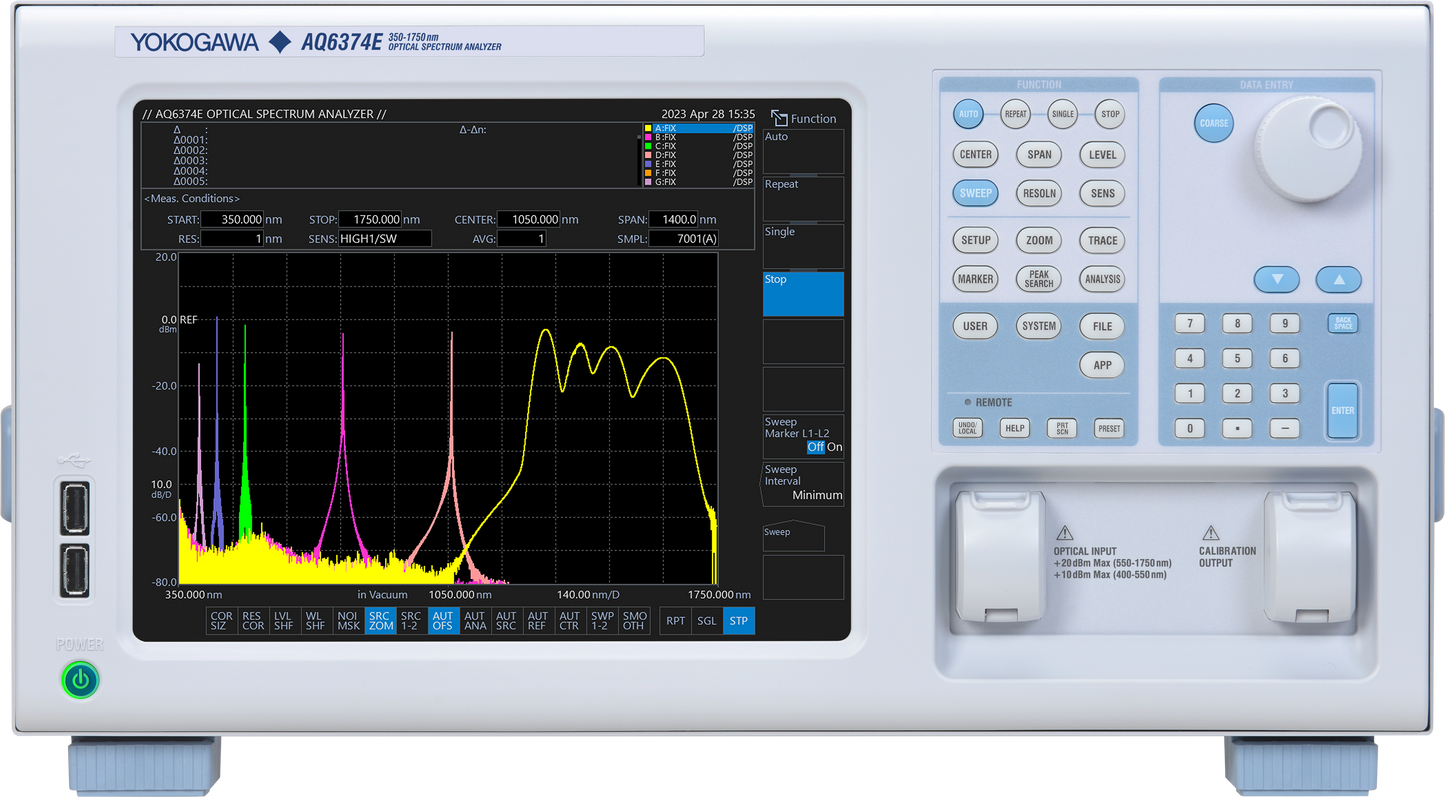
Task: Open the Sweep Interval Minimum softkey
Action: (803, 484)
